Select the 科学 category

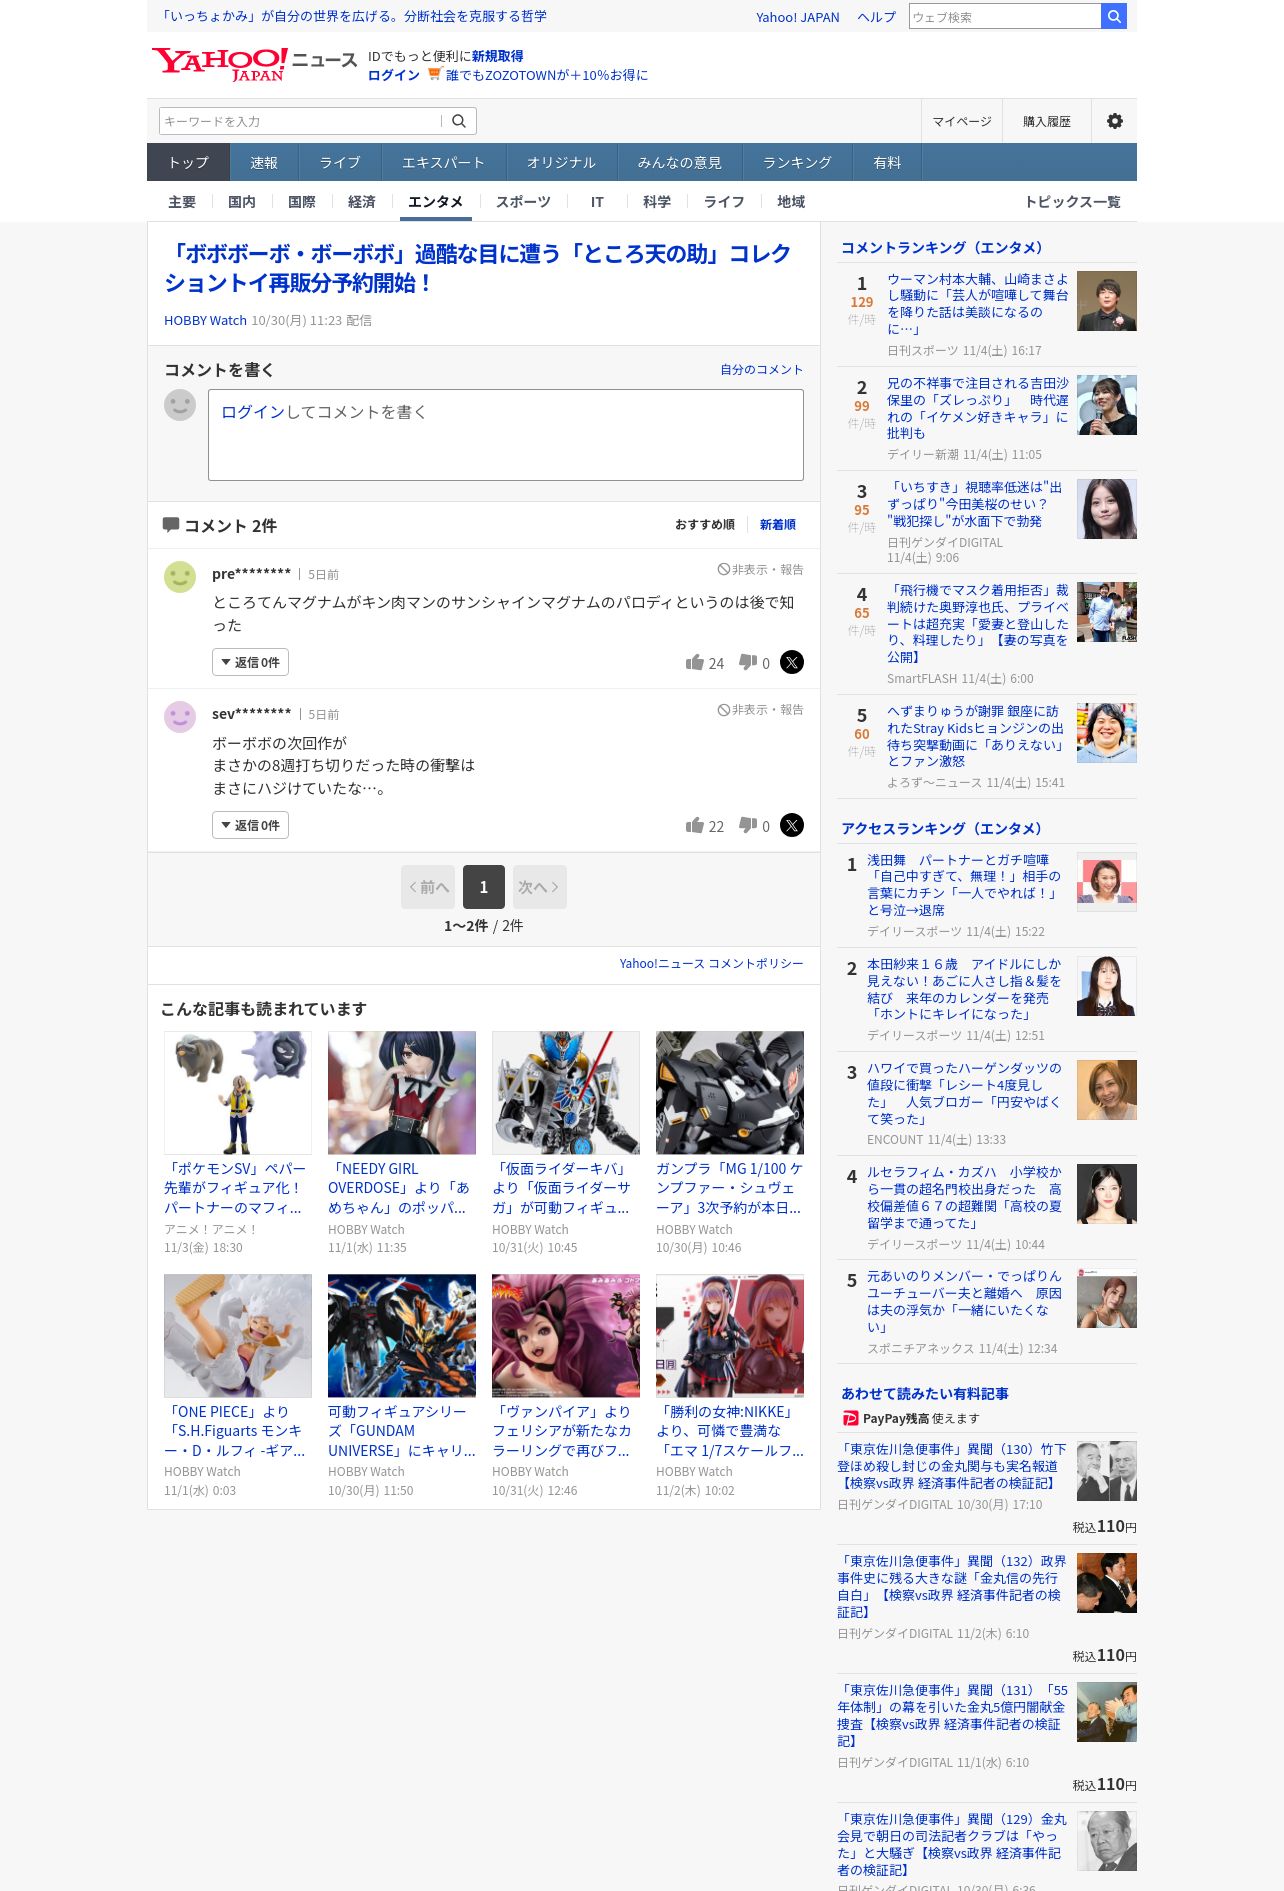657,202
